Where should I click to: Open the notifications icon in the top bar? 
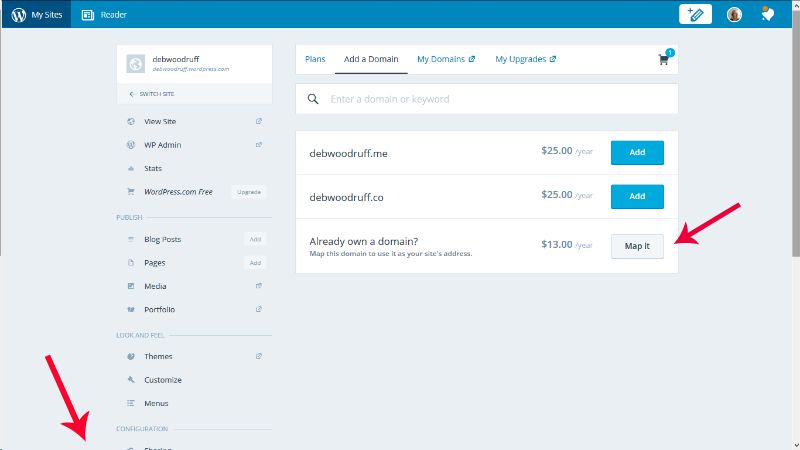[x=767, y=14]
